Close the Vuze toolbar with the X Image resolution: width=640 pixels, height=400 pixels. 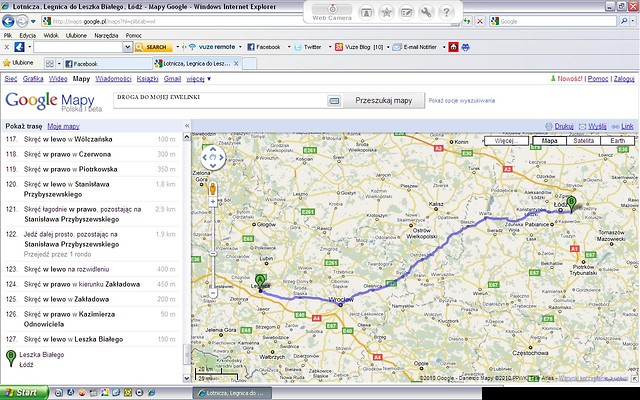pos(6,47)
